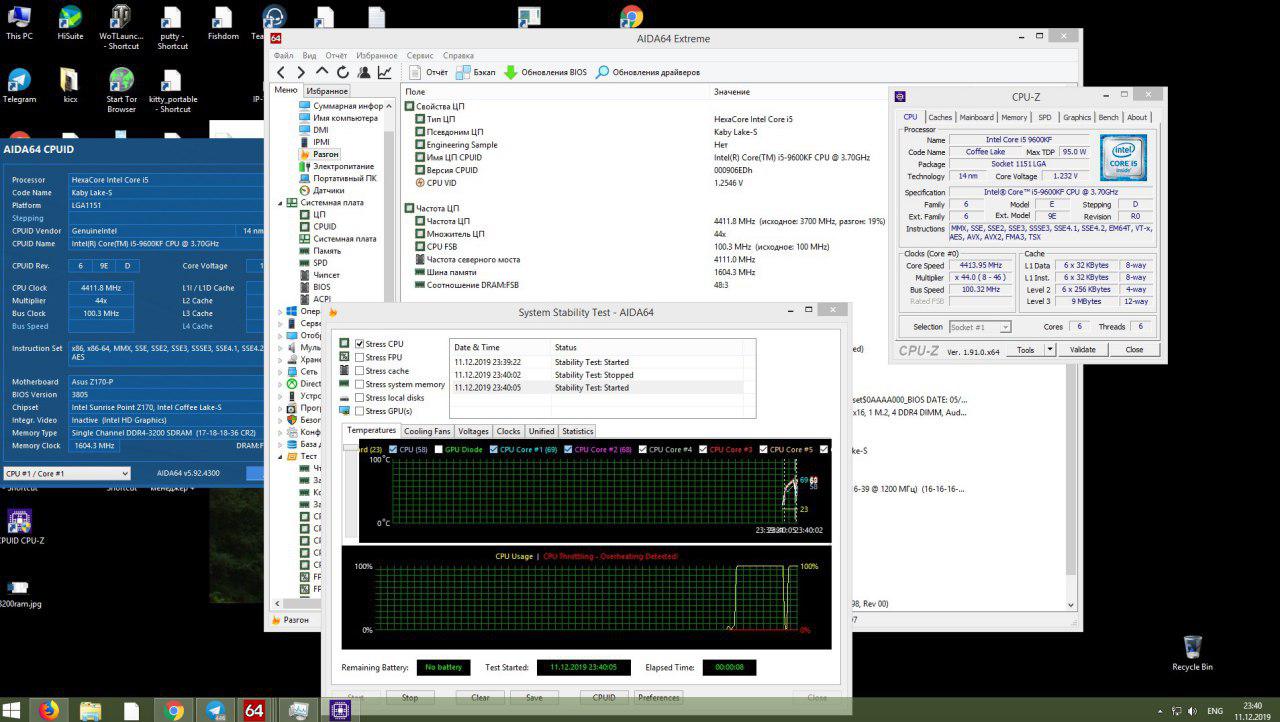Open Chrome from the taskbar
Screen dimensions: 1280x722
coord(173,710)
